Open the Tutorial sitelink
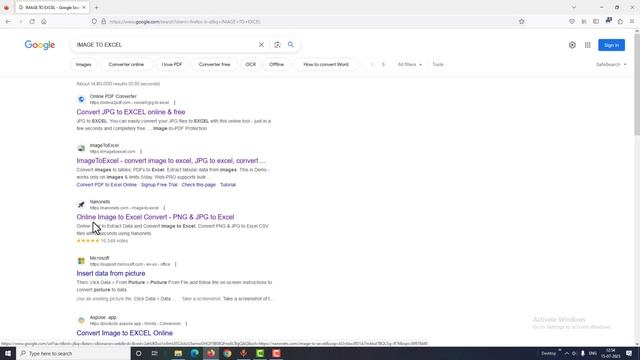The image size is (640, 360). 228,184
